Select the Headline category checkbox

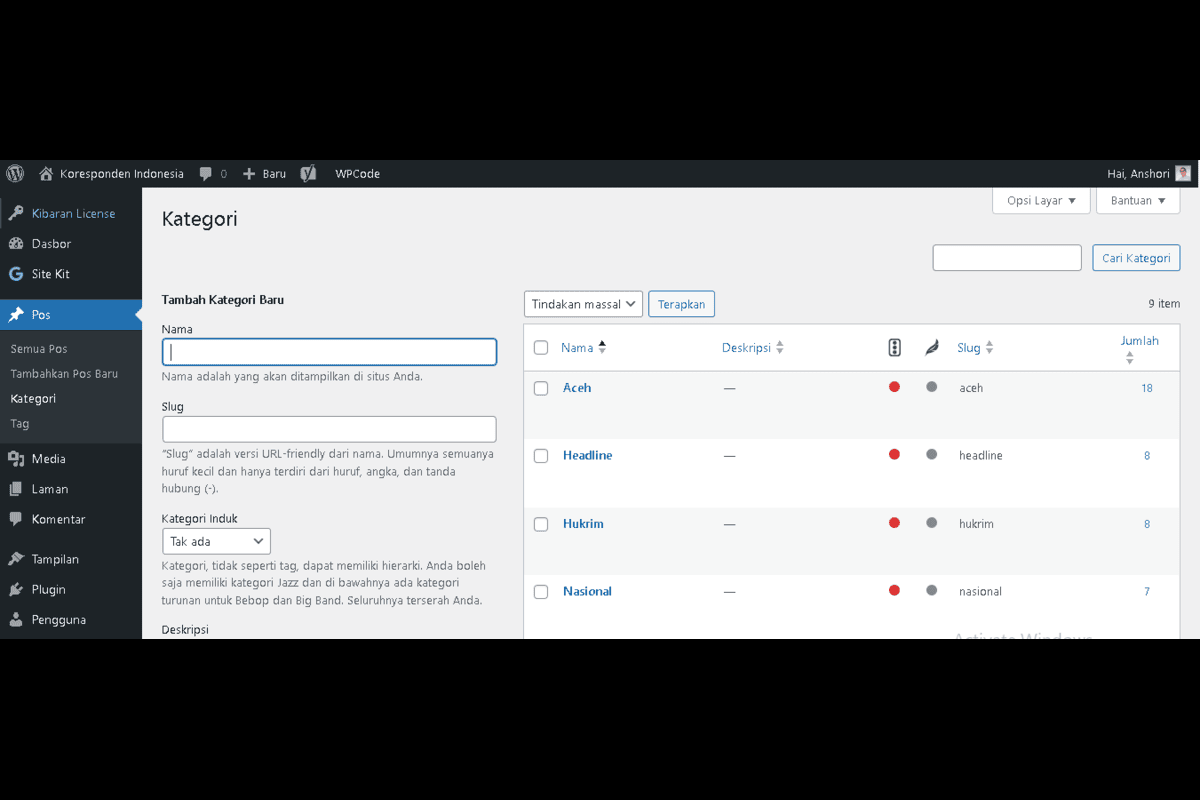click(541, 456)
